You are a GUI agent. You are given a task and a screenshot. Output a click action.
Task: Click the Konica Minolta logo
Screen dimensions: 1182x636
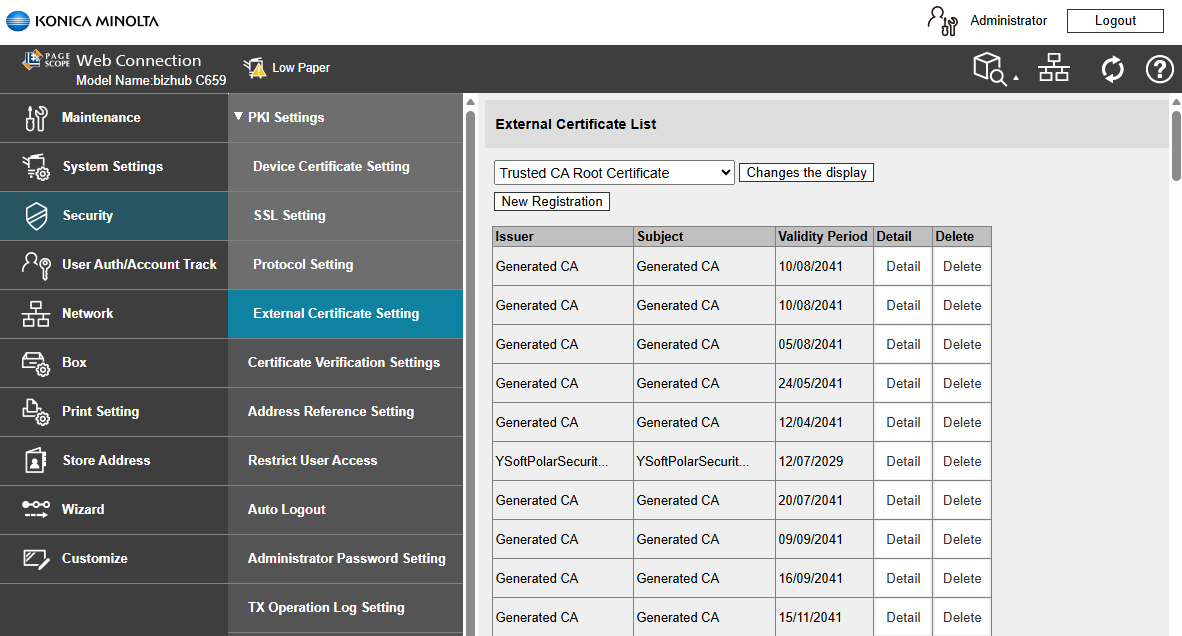(82, 21)
